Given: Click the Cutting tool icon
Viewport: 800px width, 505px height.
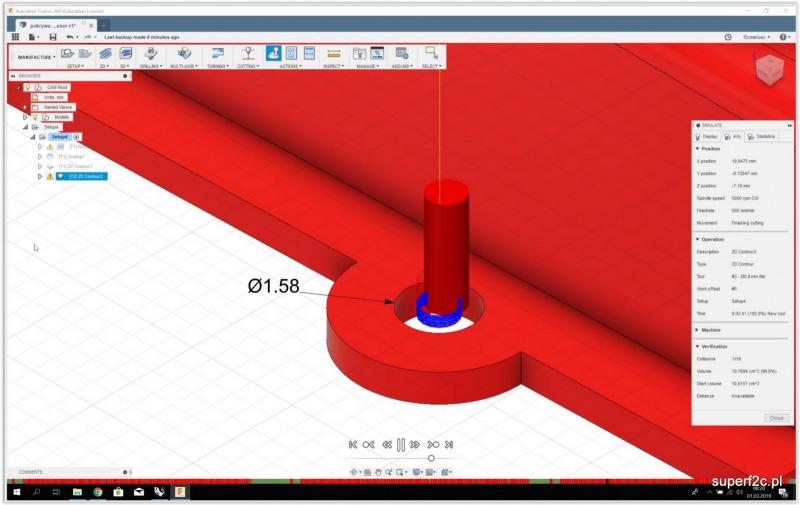Looking at the screenshot, I should point(246,53).
